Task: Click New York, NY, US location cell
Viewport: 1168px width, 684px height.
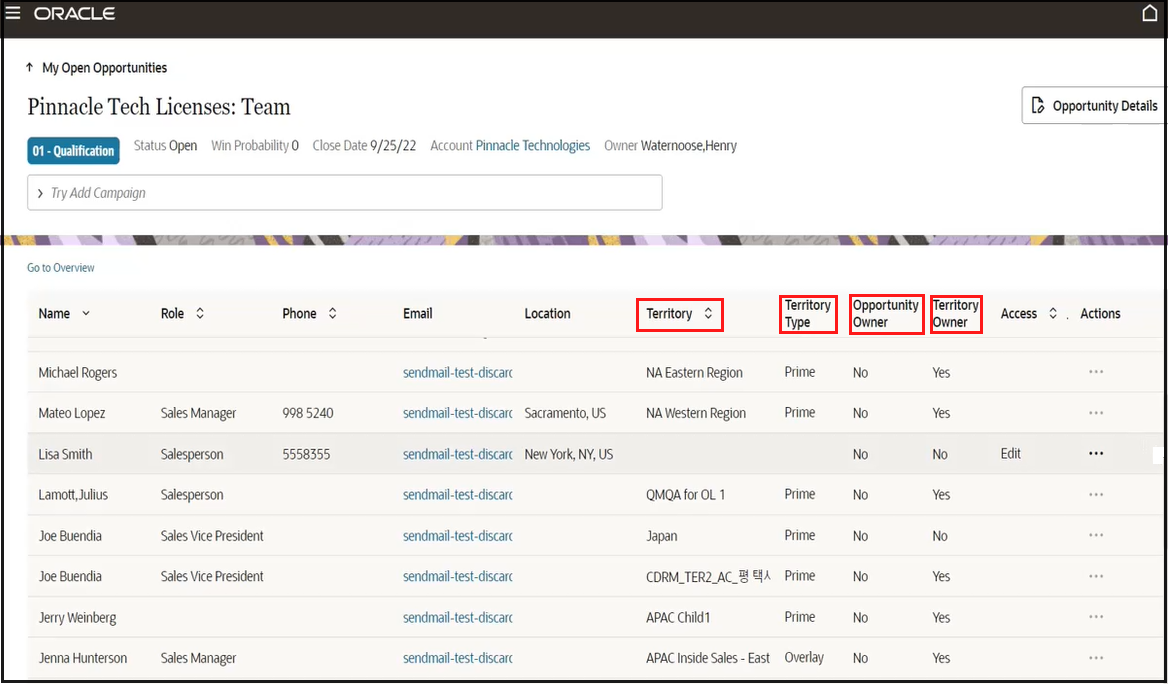Action: pos(569,454)
